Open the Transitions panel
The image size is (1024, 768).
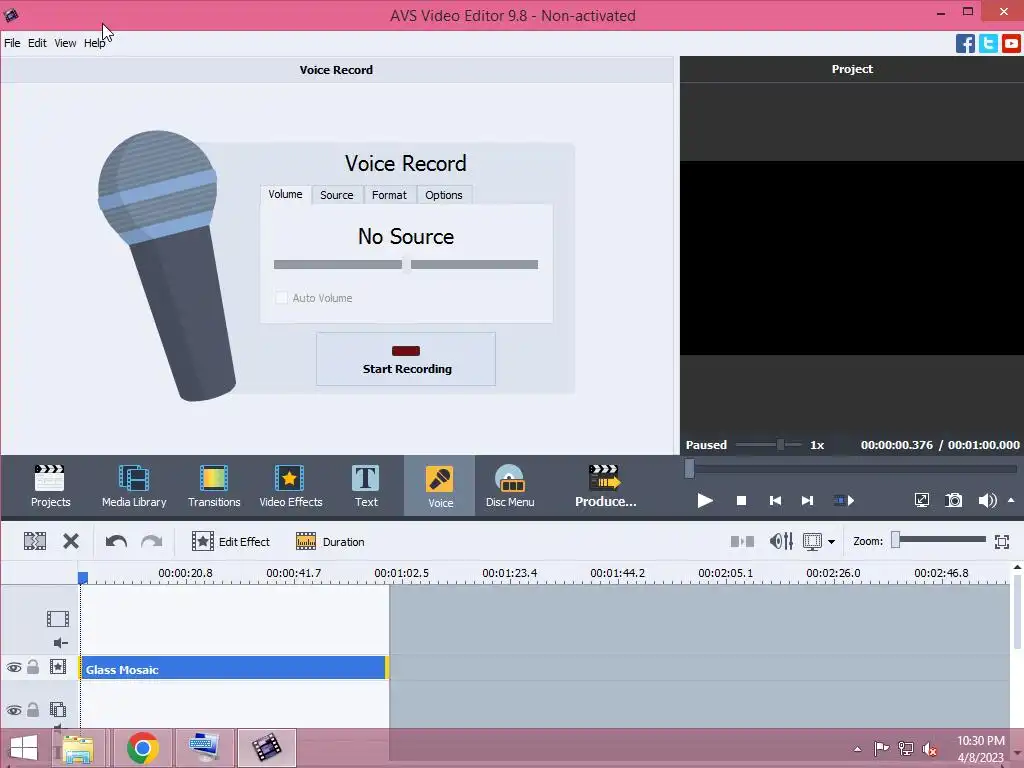[214, 486]
